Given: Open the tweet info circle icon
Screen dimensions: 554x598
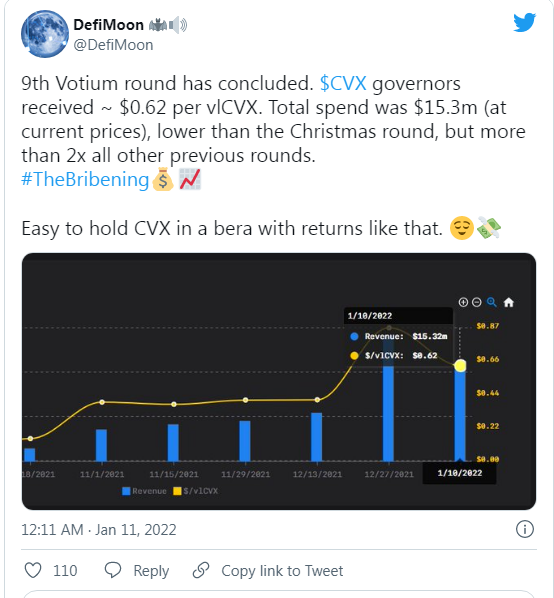Looking at the screenshot, I should coord(525,529).
